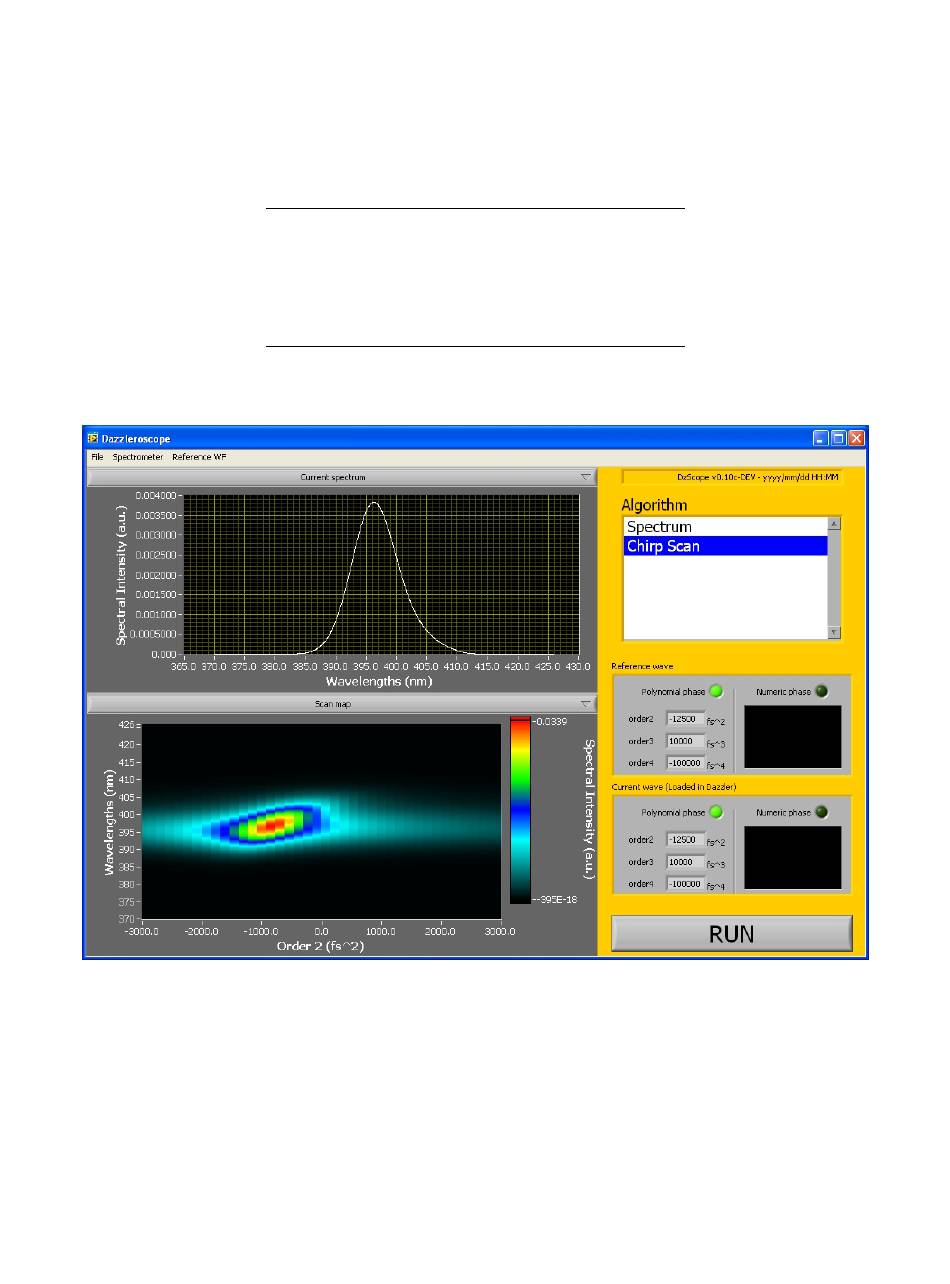
Task: Click the Reference wave section label
Action: coord(642,666)
